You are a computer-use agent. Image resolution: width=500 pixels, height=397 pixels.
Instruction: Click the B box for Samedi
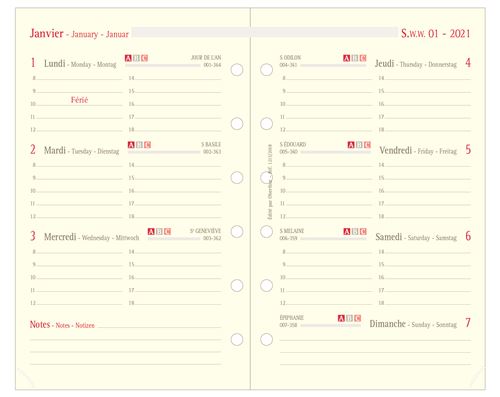(x=355, y=231)
